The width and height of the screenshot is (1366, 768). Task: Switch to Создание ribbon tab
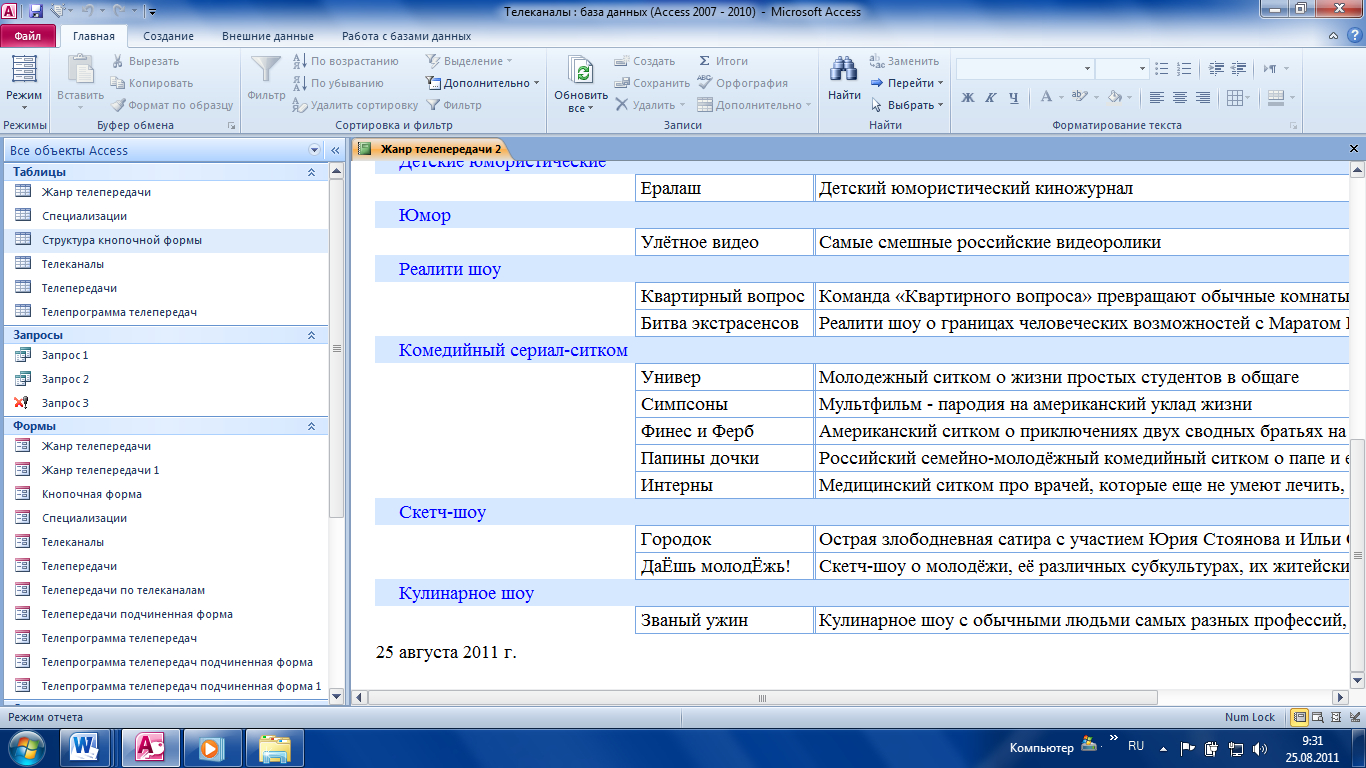tap(168, 36)
